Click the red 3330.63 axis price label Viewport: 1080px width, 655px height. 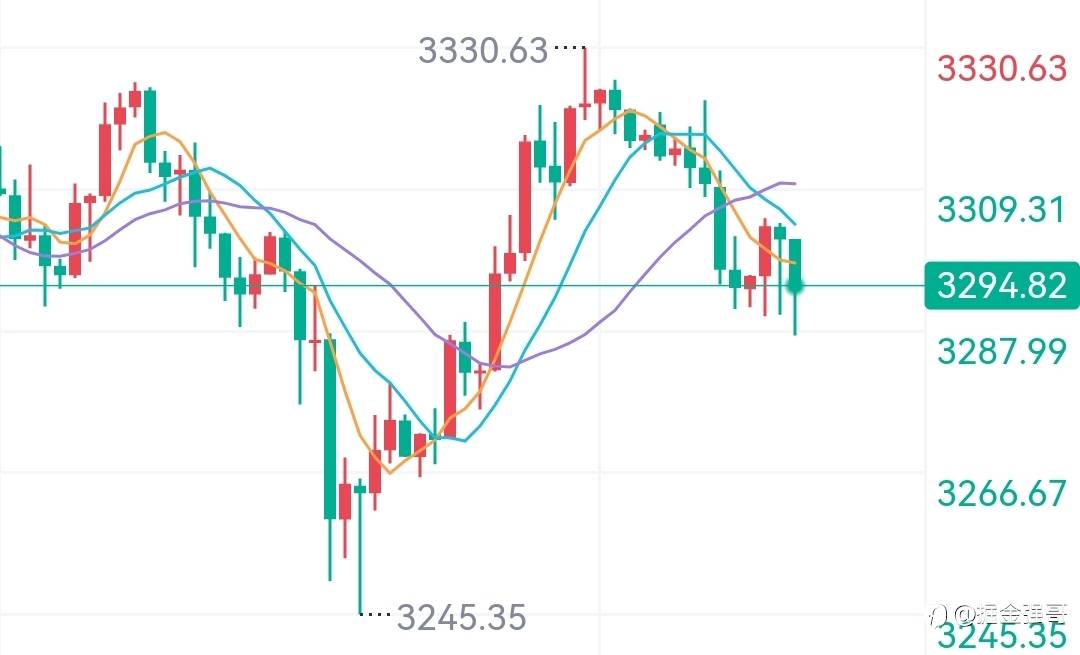[1002, 68]
